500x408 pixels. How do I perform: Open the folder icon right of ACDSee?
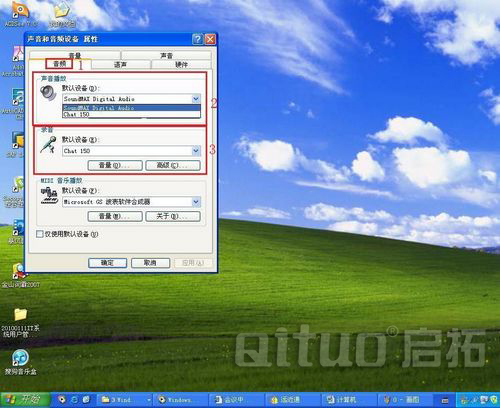[x=62, y=13]
